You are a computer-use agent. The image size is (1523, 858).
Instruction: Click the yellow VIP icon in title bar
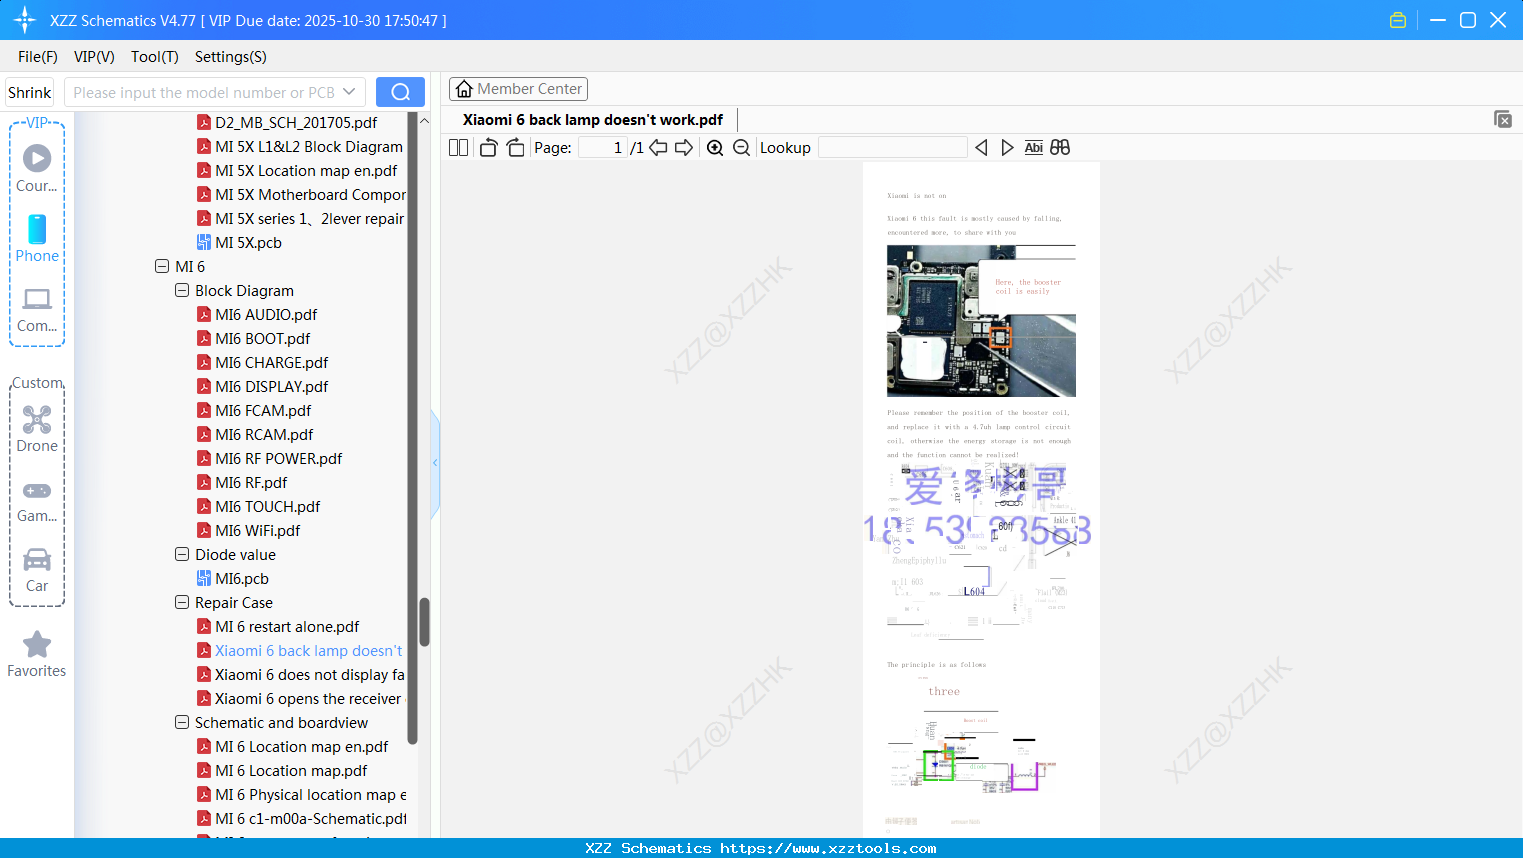1398,20
